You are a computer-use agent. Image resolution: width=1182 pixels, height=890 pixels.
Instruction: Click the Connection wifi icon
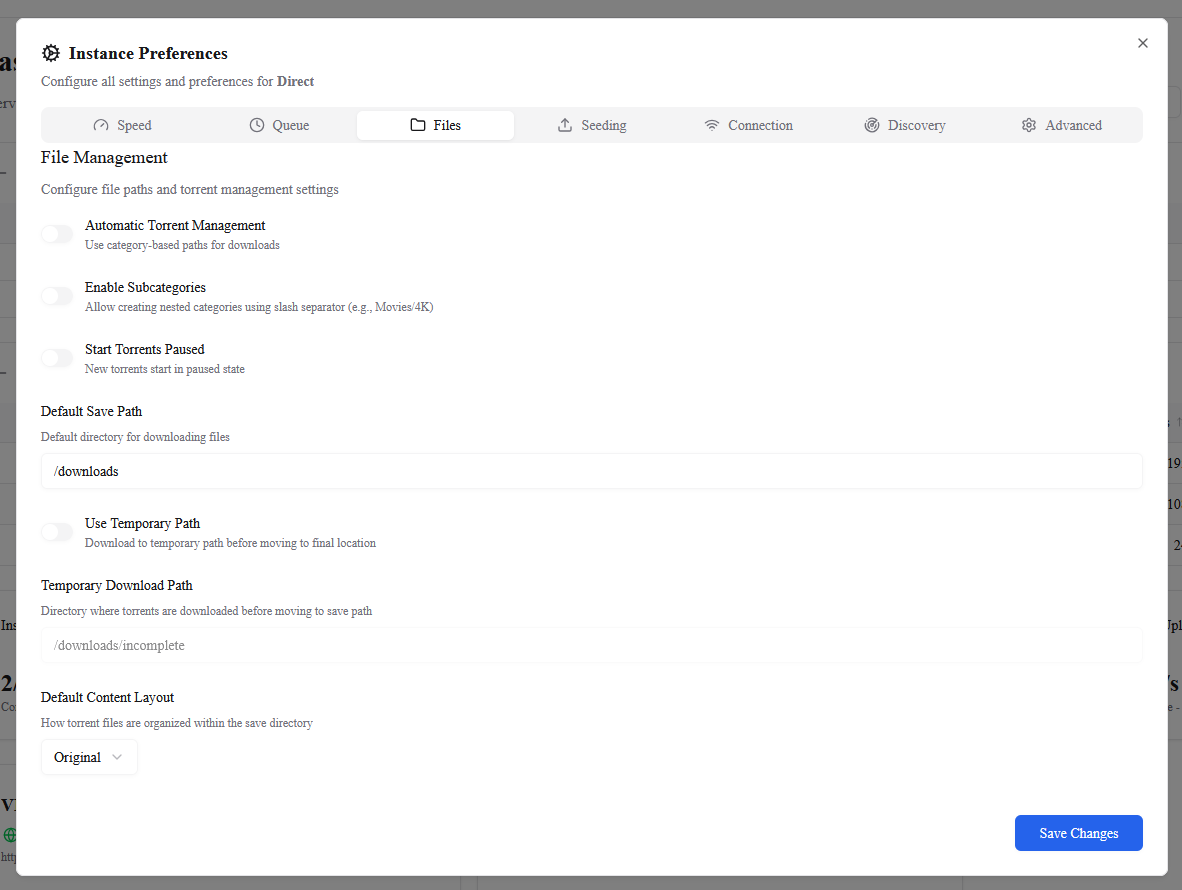[x=712, y=125]
